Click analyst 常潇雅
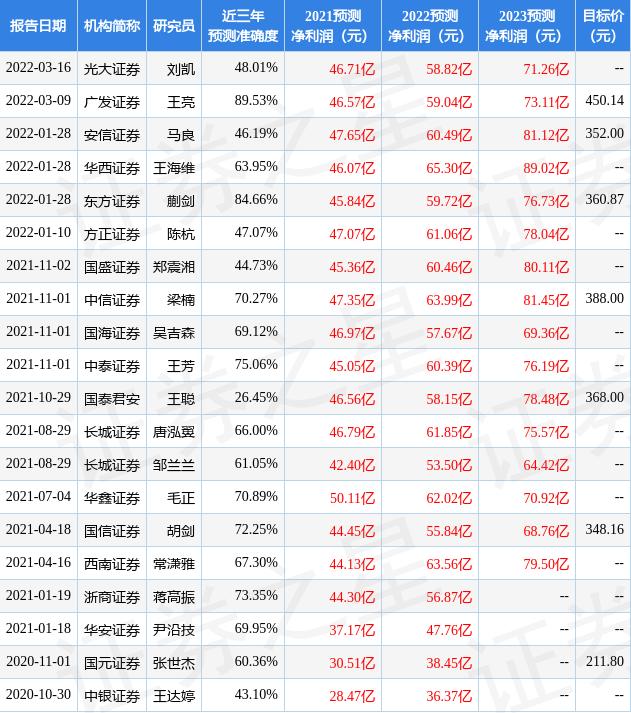This screenshot has width=631, height=713. tap(174, 564)
